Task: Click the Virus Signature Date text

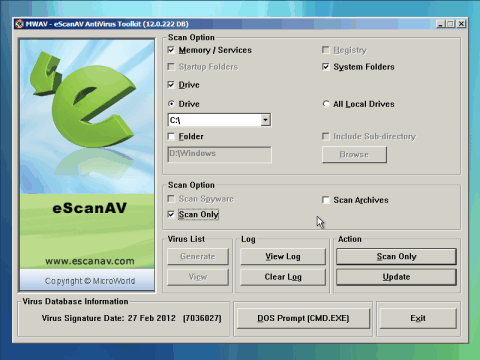Action: coord(131,318)
